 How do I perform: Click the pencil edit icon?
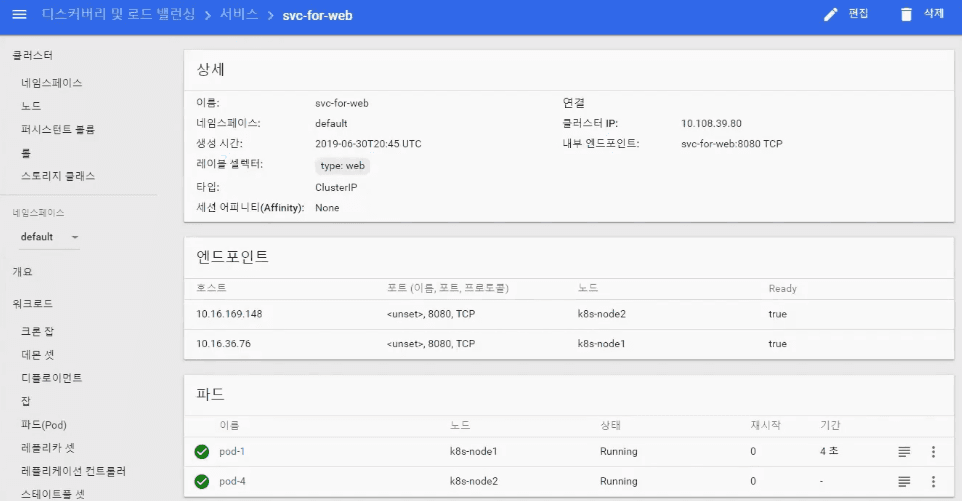click(830, 15)
